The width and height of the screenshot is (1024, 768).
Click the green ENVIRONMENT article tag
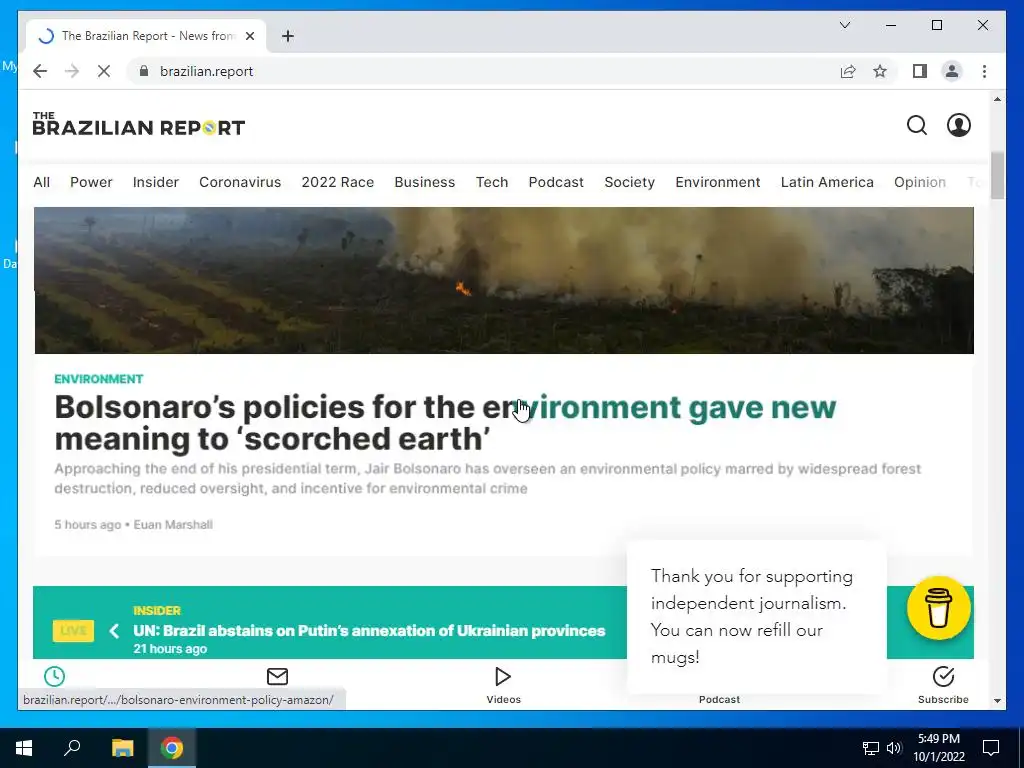(99, 379)
